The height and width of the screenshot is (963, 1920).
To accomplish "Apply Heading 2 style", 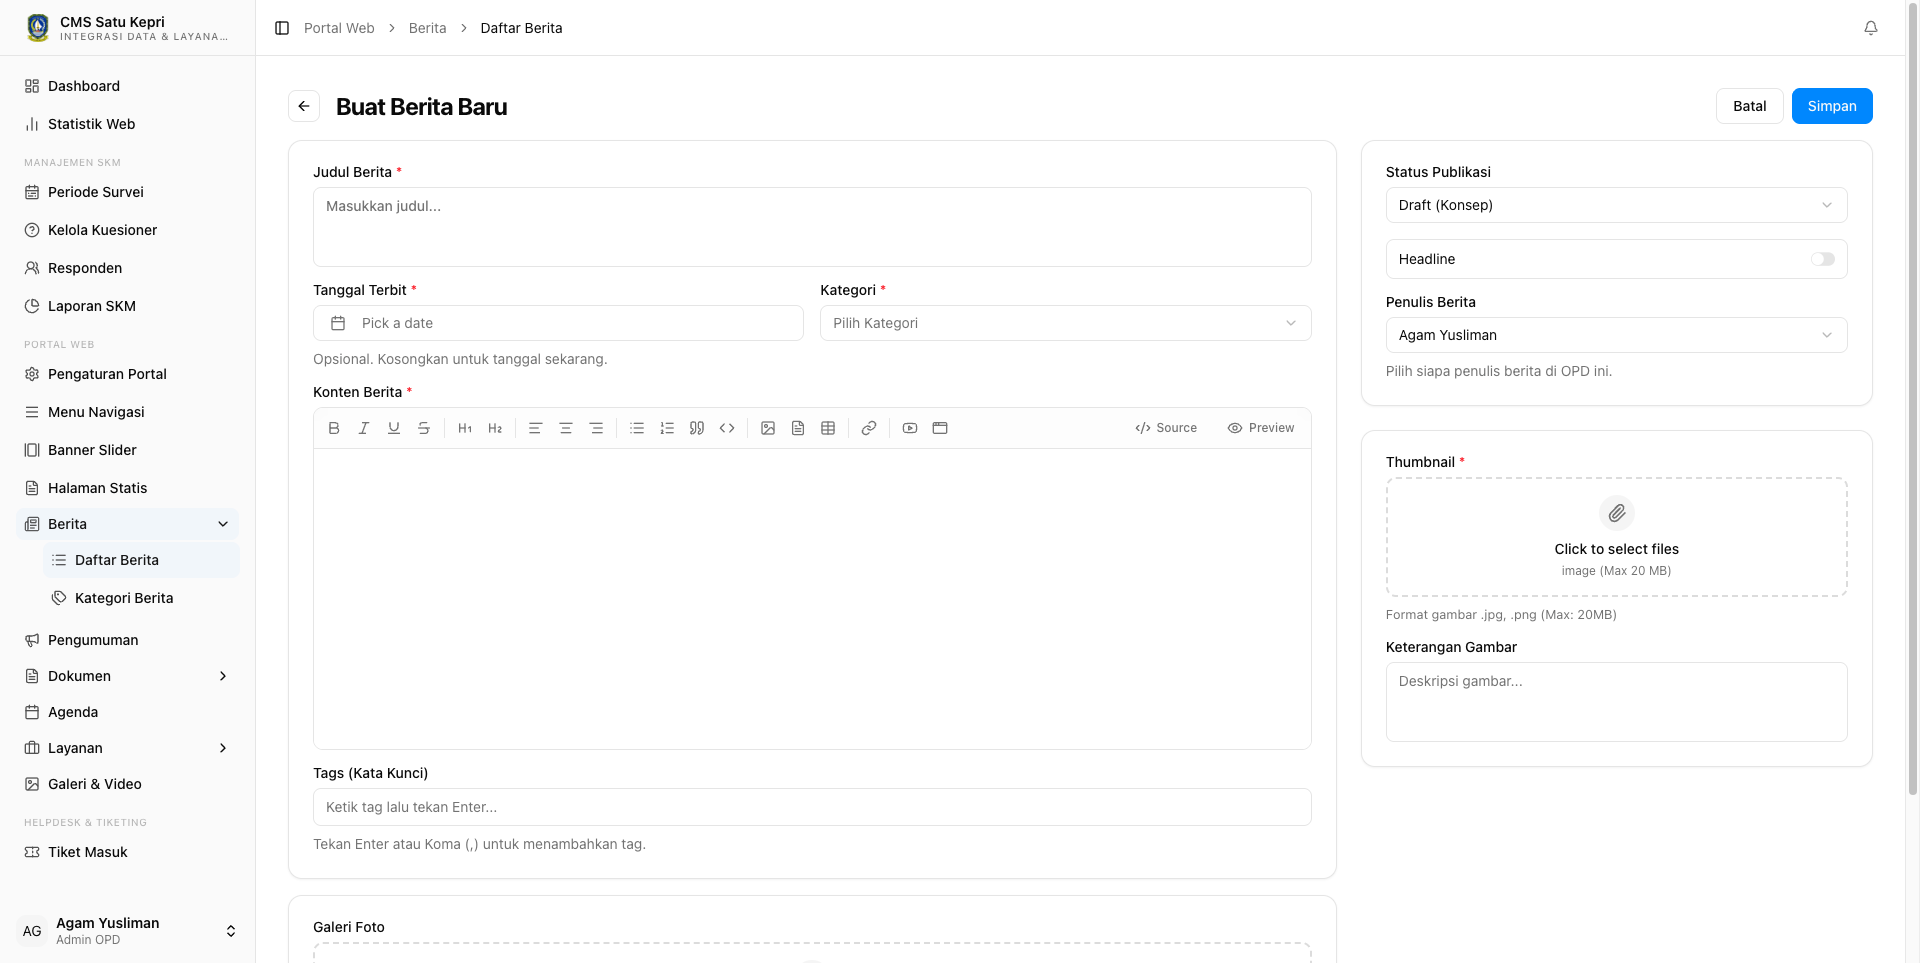I will tap(495, 428).
